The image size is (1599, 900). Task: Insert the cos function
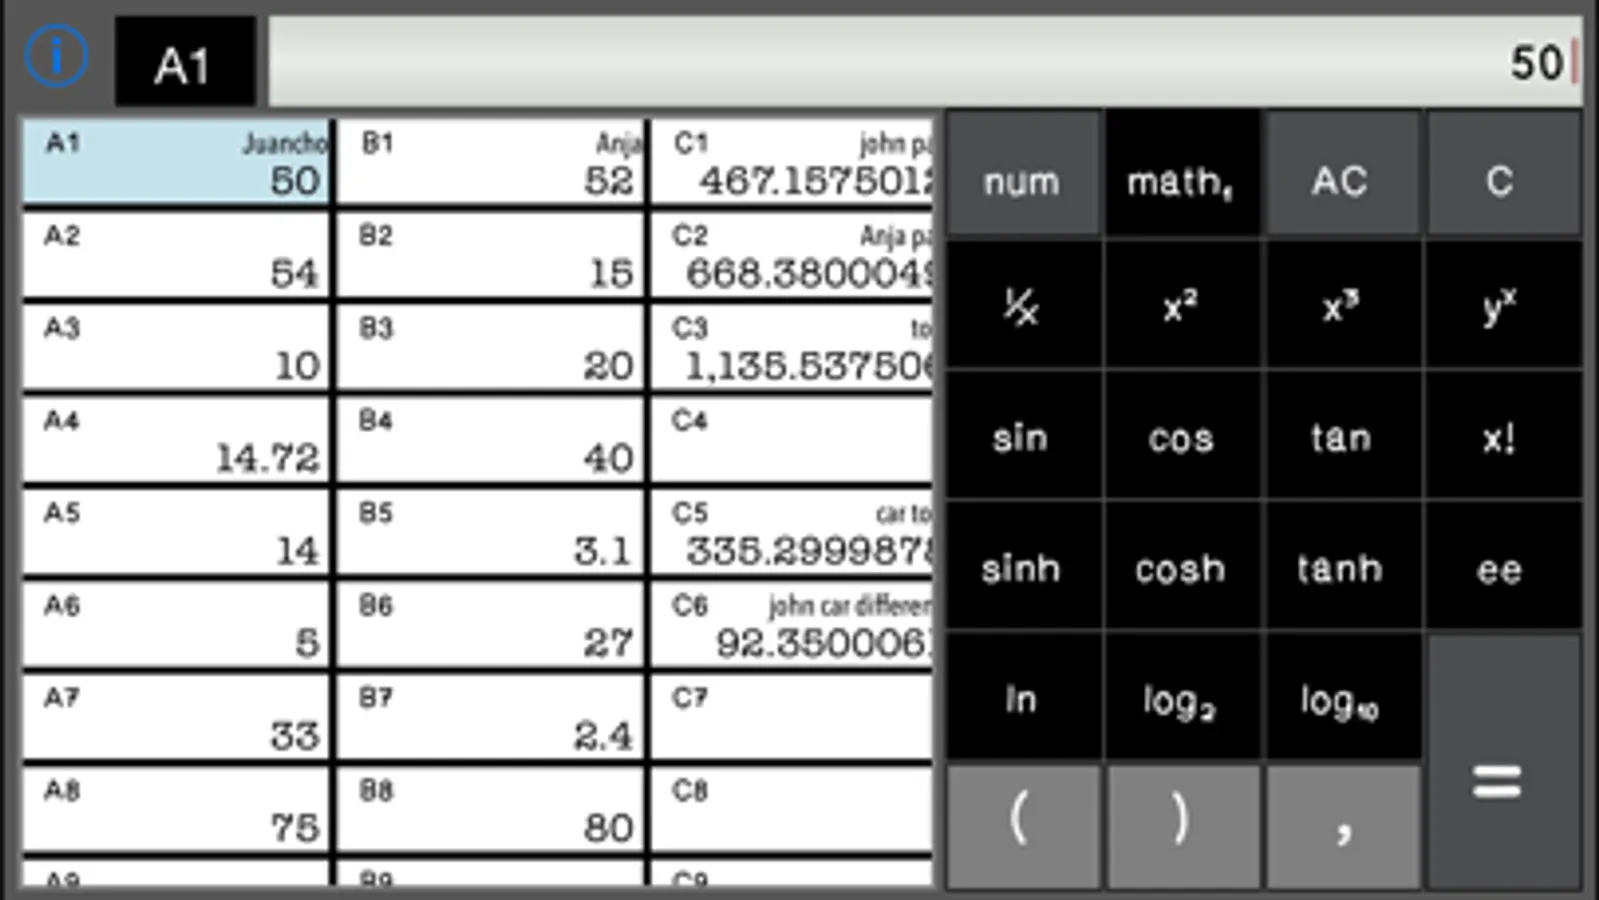[1181, 437]
